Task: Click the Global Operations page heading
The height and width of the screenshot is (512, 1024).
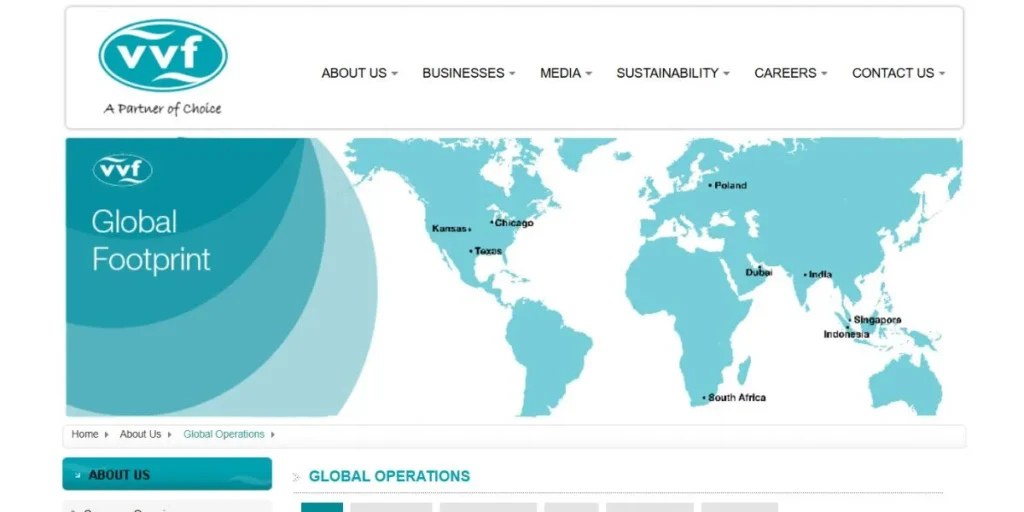Action: pyautogui.click(x=389, y=476)
